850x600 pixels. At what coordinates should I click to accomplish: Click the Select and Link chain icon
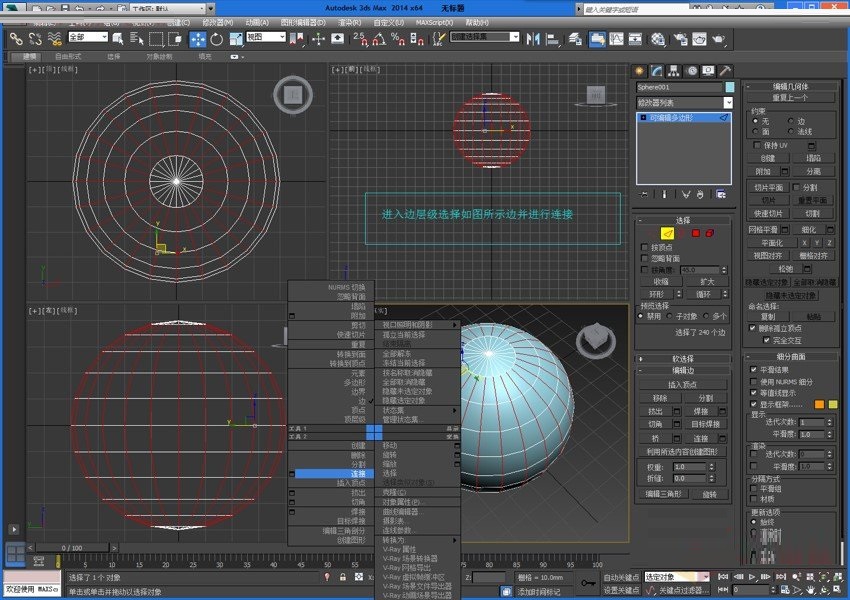(16, 39)
